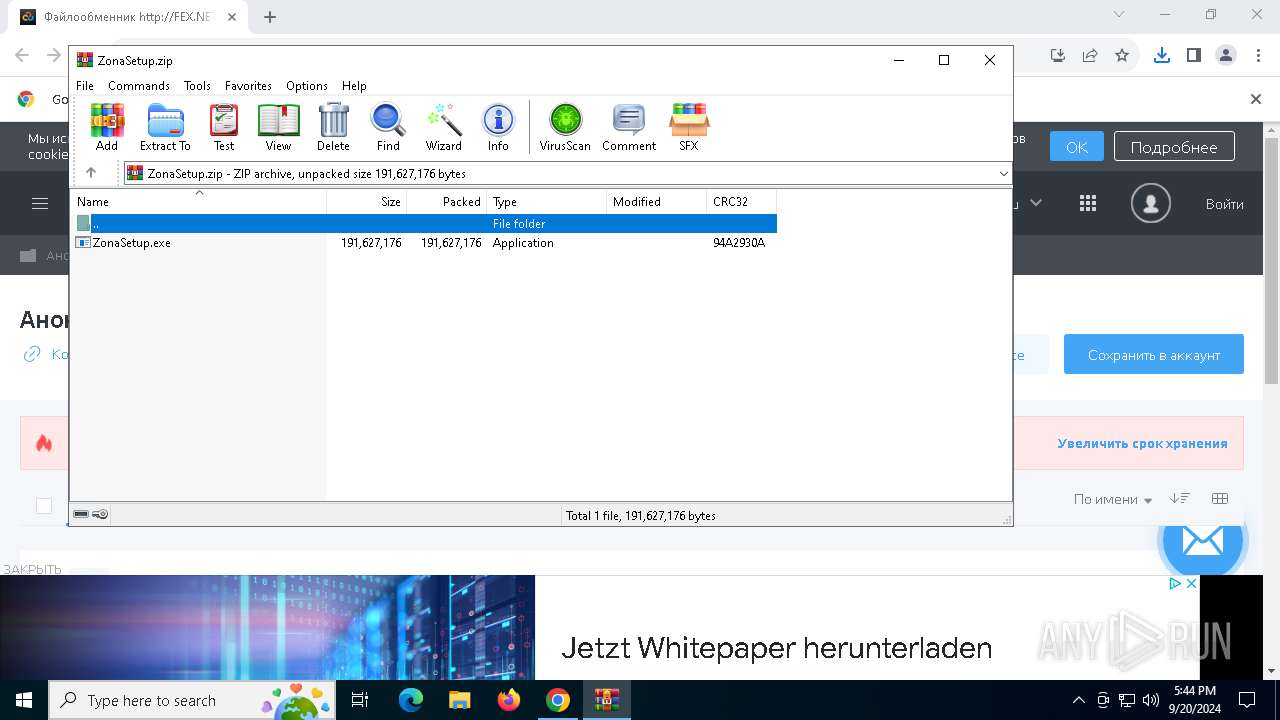Screen dimensions: 1280x720
Task: Open Microsoft Edge from taskbar
Action: pyautogui.click(x=411, y=700)
